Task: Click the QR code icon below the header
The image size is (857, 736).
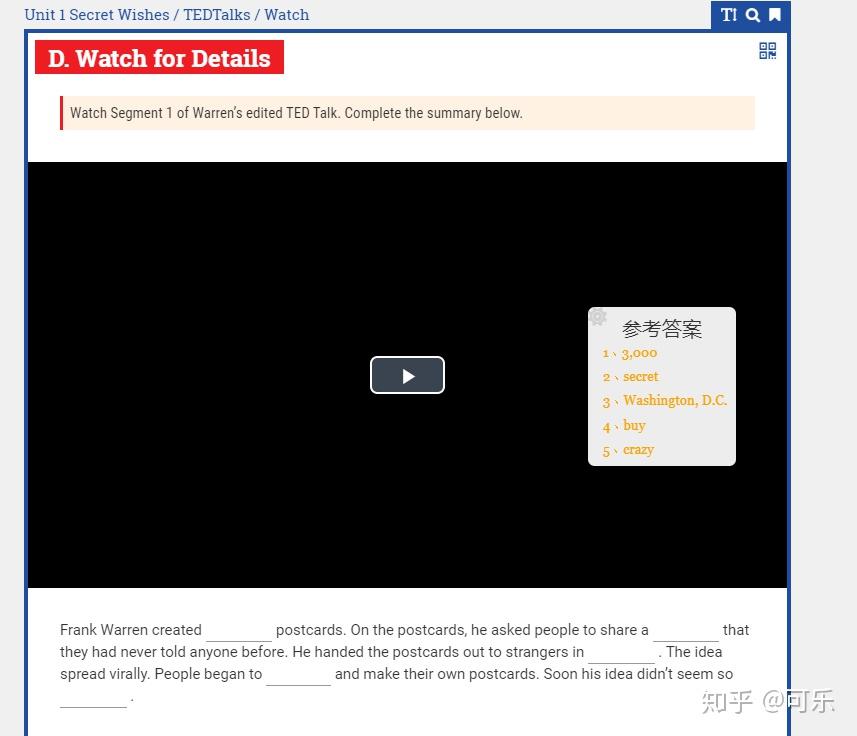Action: coord(767,50)
